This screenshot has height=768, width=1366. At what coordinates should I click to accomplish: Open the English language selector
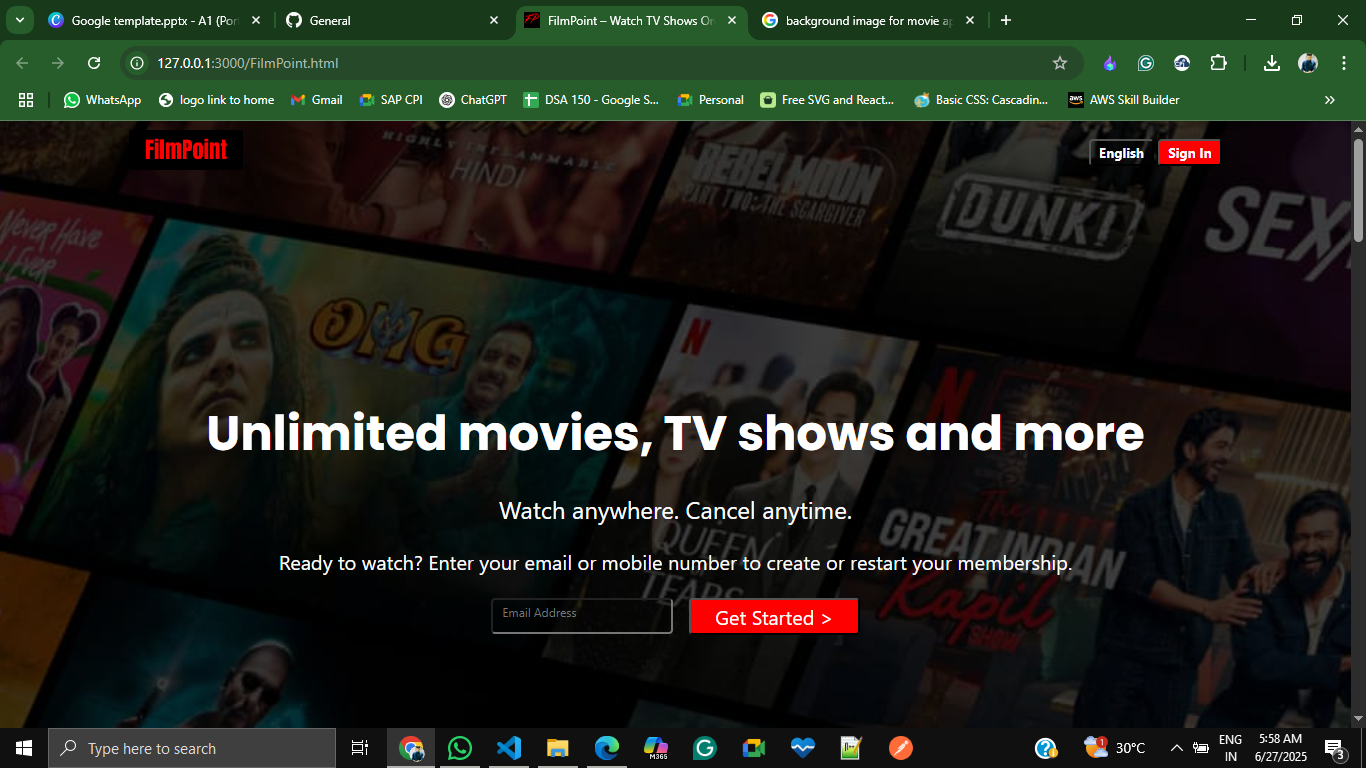click(1120, 152)
